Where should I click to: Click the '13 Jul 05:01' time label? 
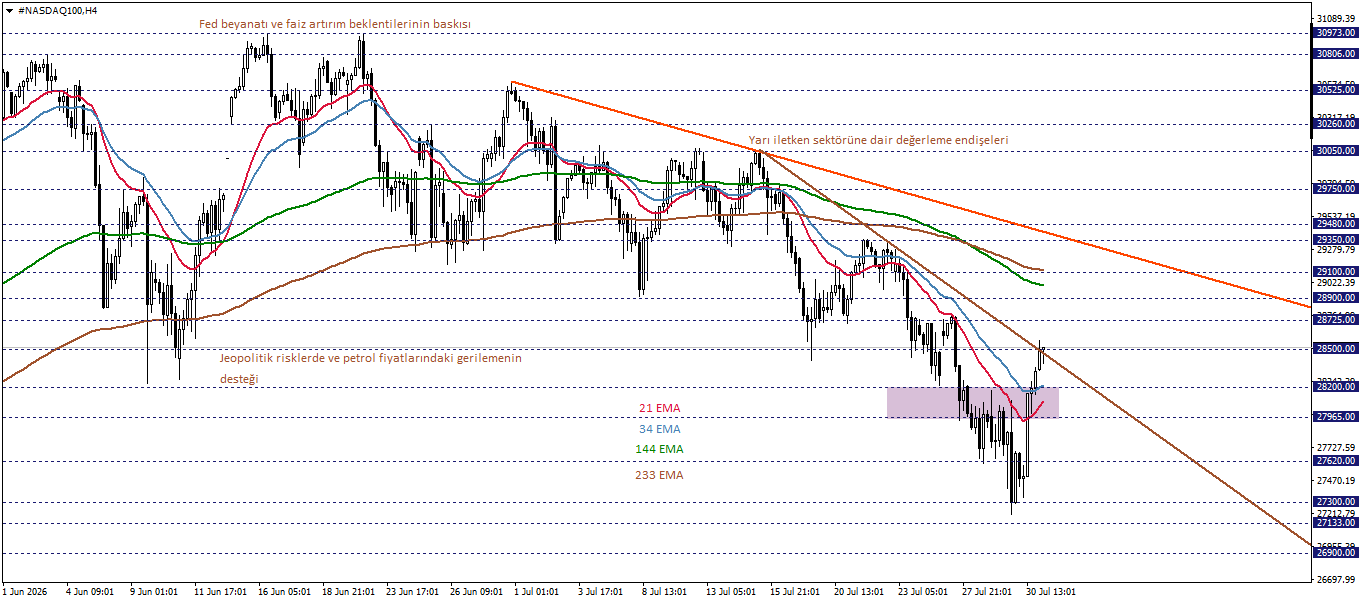732,591
